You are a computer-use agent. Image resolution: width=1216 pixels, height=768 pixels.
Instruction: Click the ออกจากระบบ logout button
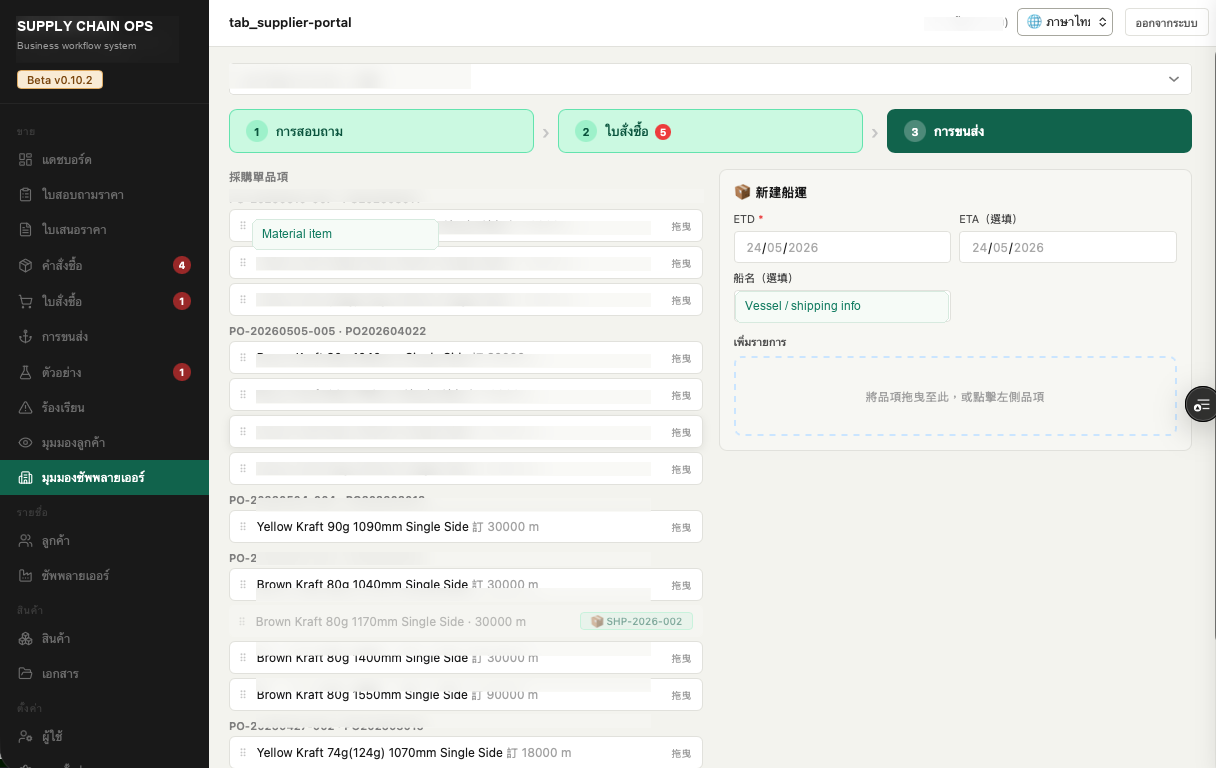click(1166, 22)
